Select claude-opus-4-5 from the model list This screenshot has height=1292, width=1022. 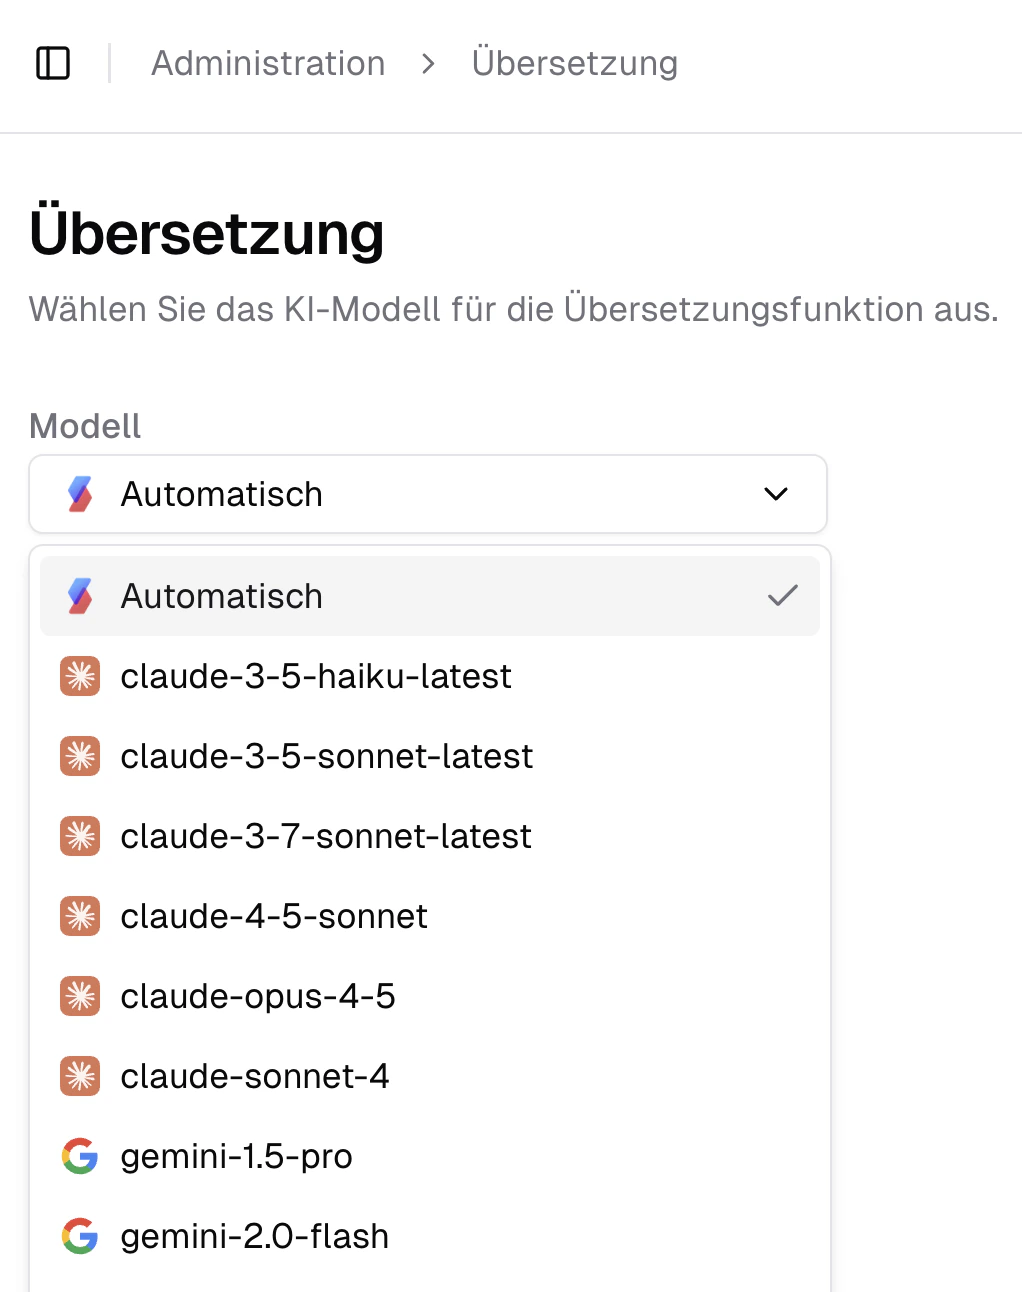click(258, 996)
